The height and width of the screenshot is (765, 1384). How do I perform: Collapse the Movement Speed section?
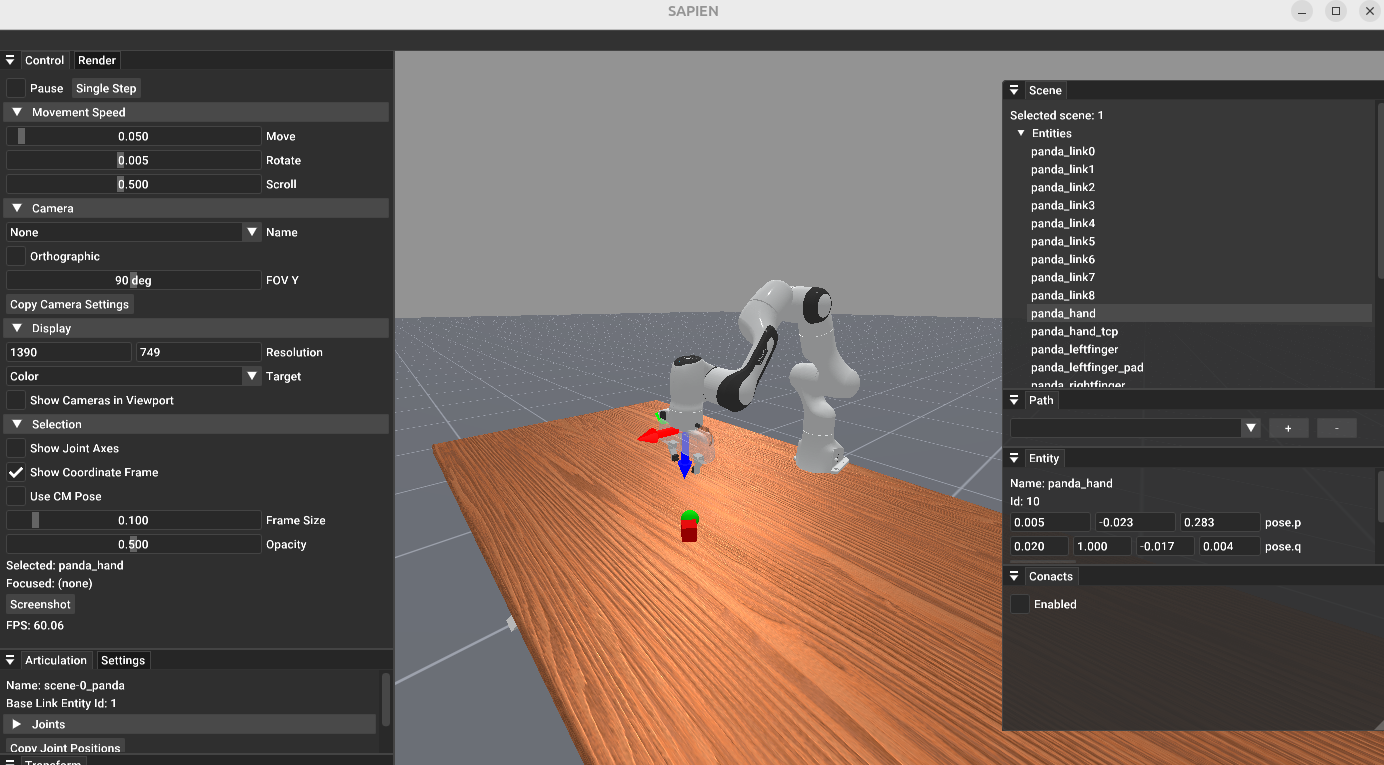[x=17, y=112]
